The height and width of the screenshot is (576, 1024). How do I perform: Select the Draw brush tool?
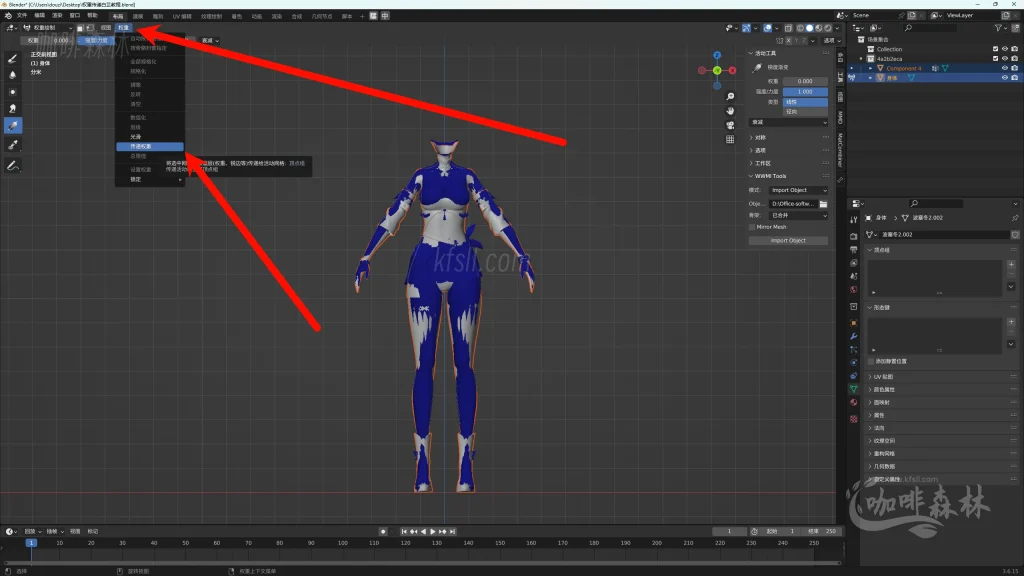coord(12,58)
